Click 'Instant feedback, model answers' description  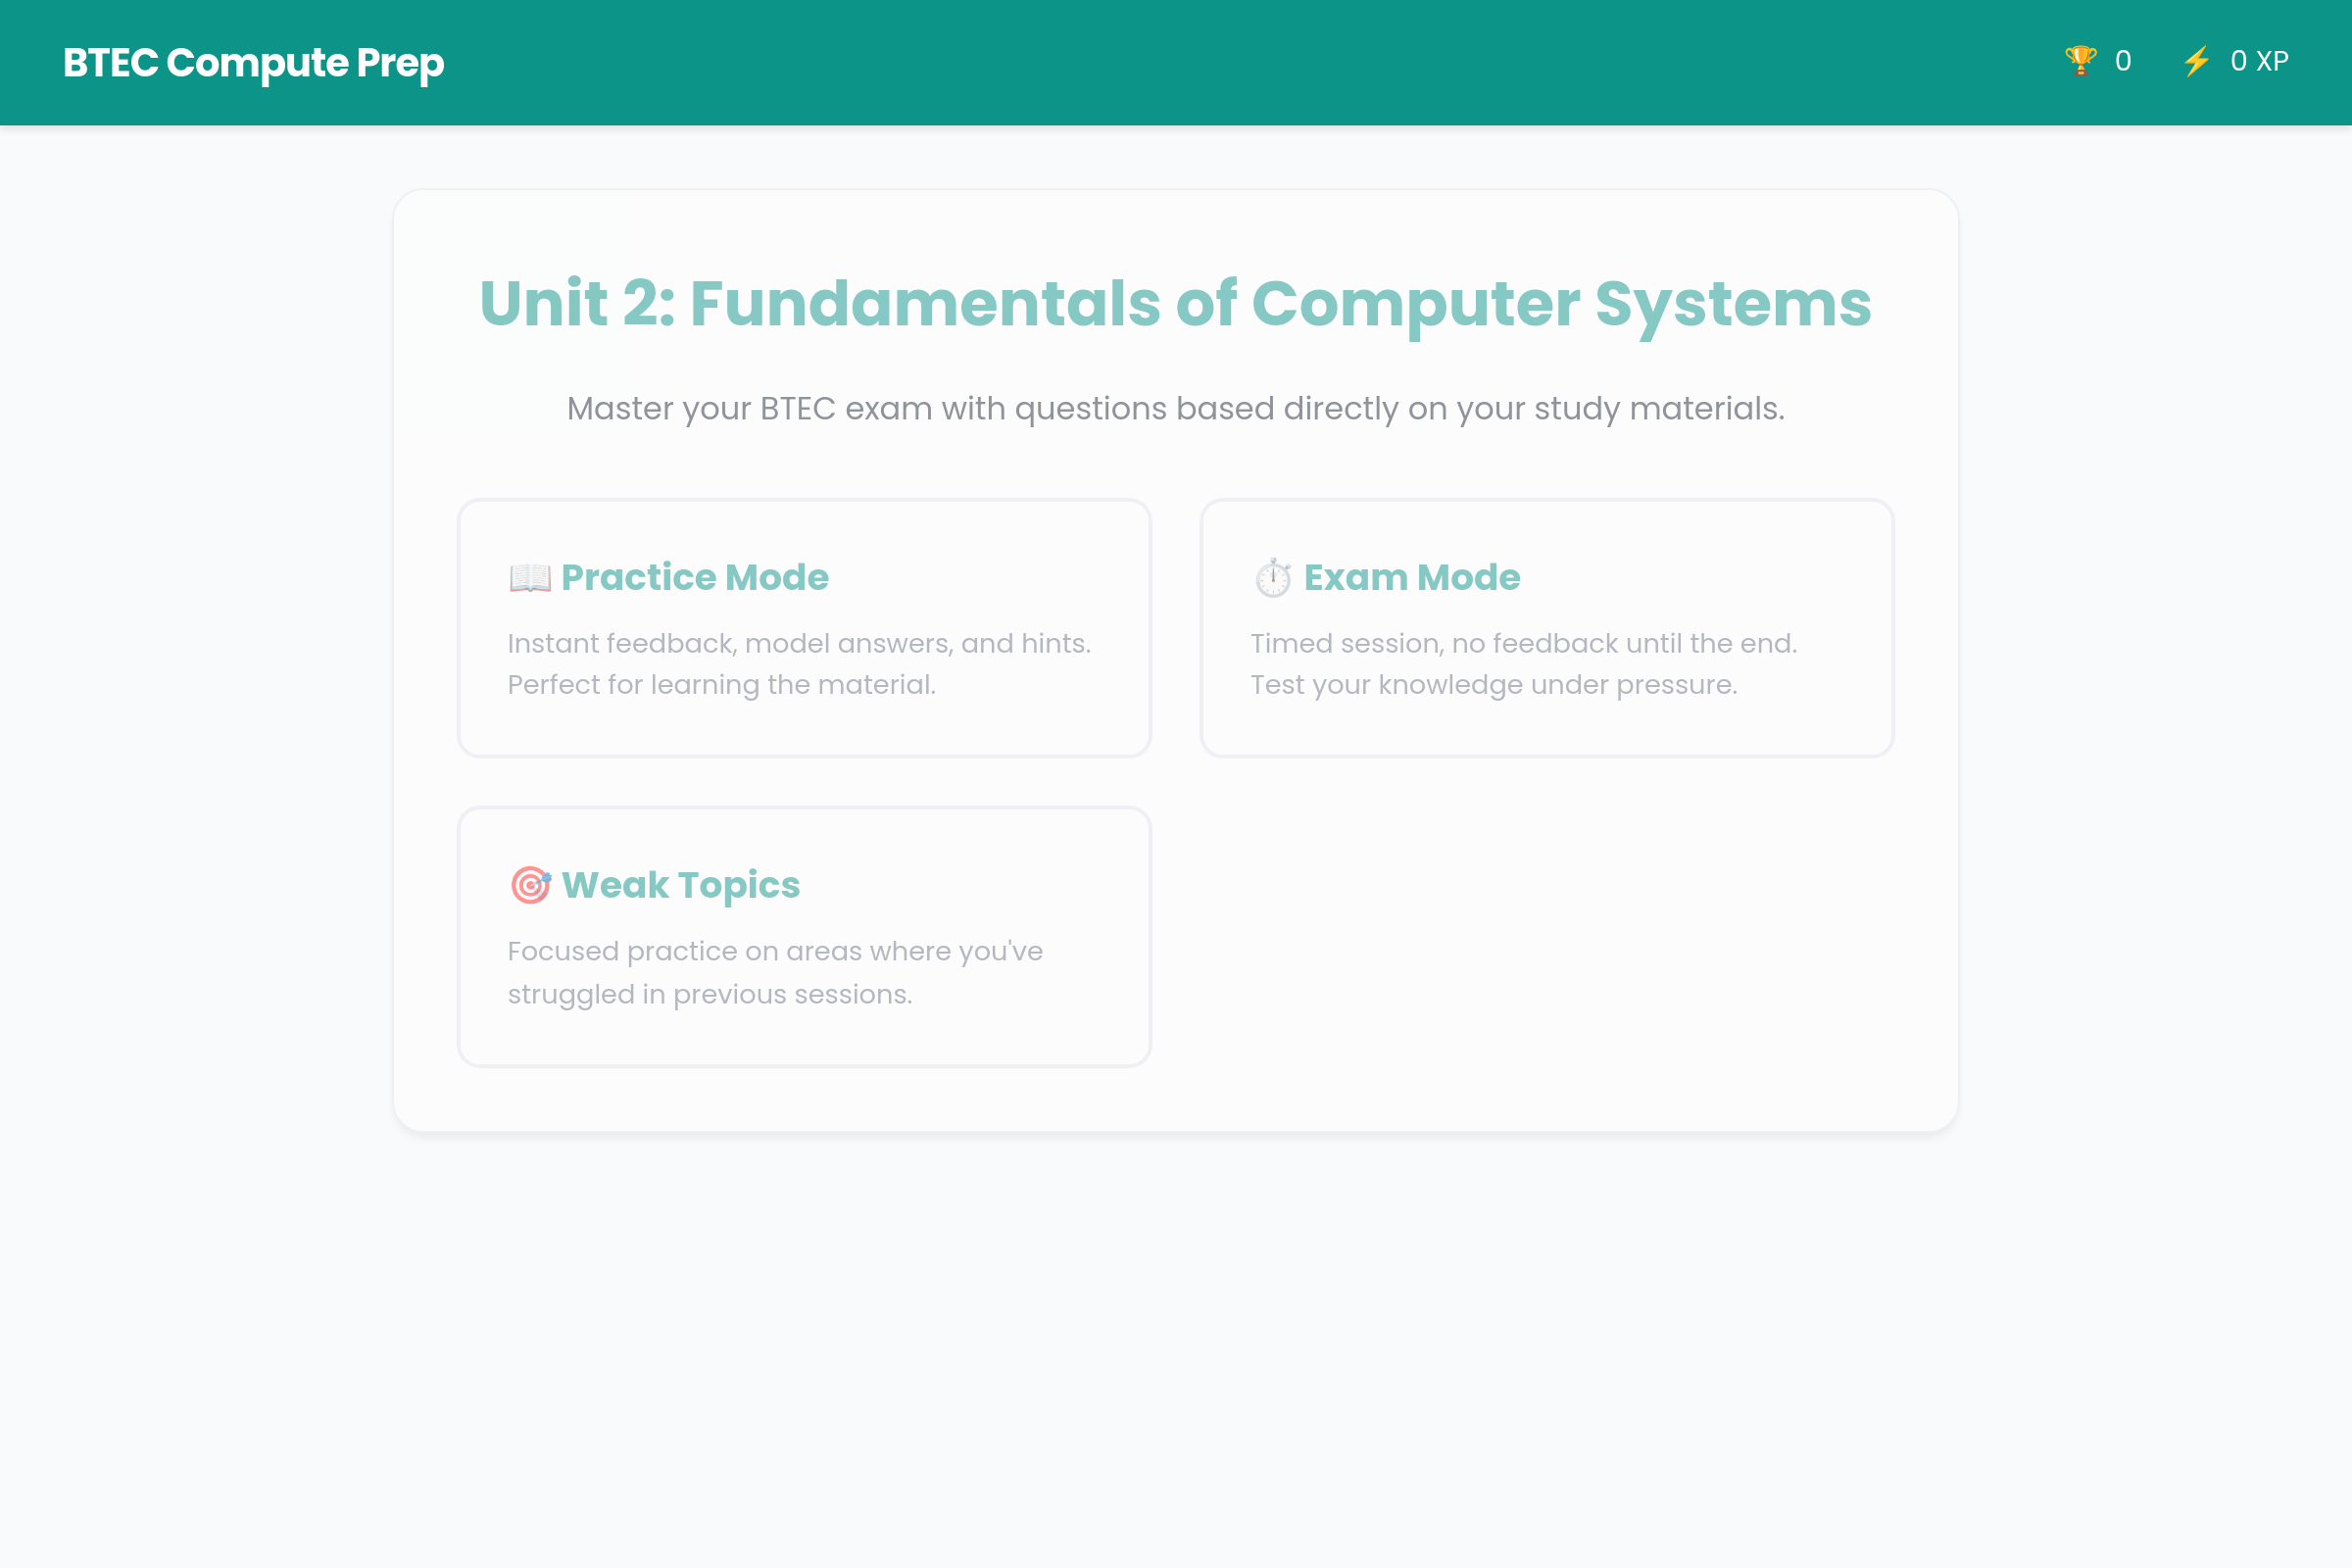pos(799,664)
